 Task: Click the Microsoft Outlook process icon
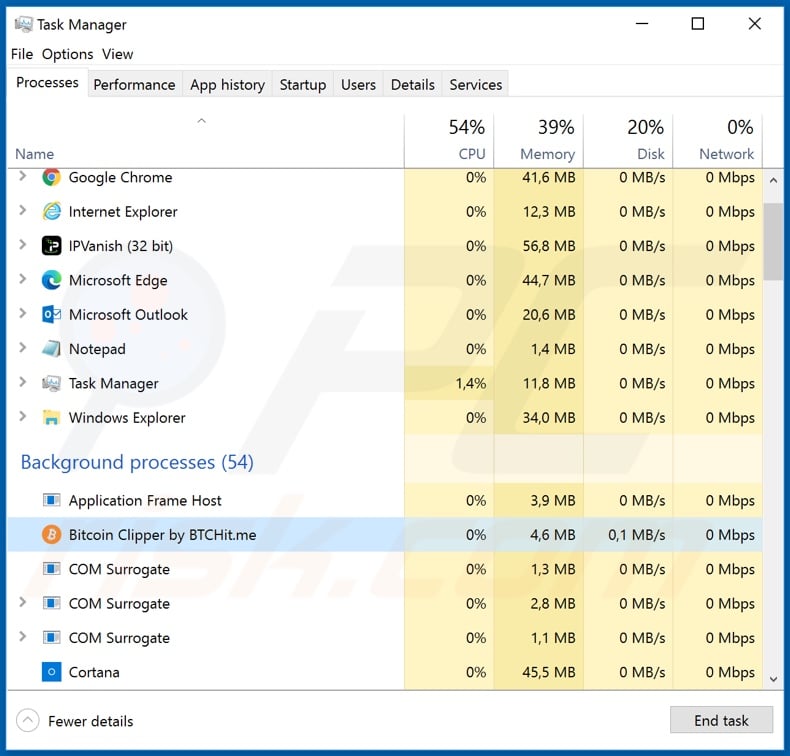[51, 314]
